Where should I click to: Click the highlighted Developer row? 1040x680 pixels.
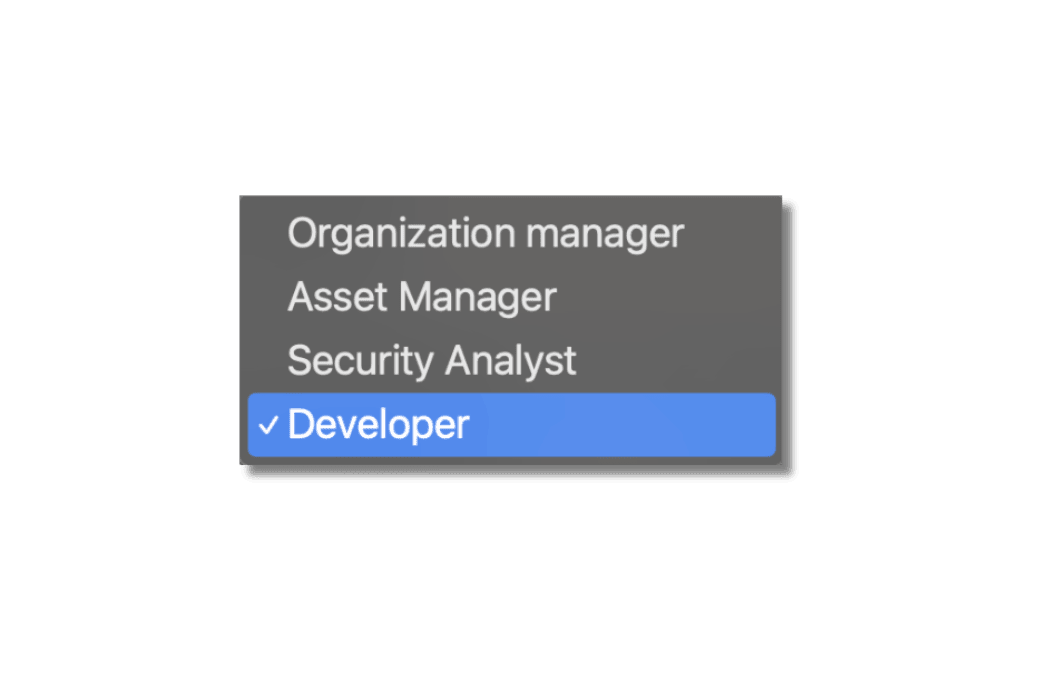pos(510,424)
